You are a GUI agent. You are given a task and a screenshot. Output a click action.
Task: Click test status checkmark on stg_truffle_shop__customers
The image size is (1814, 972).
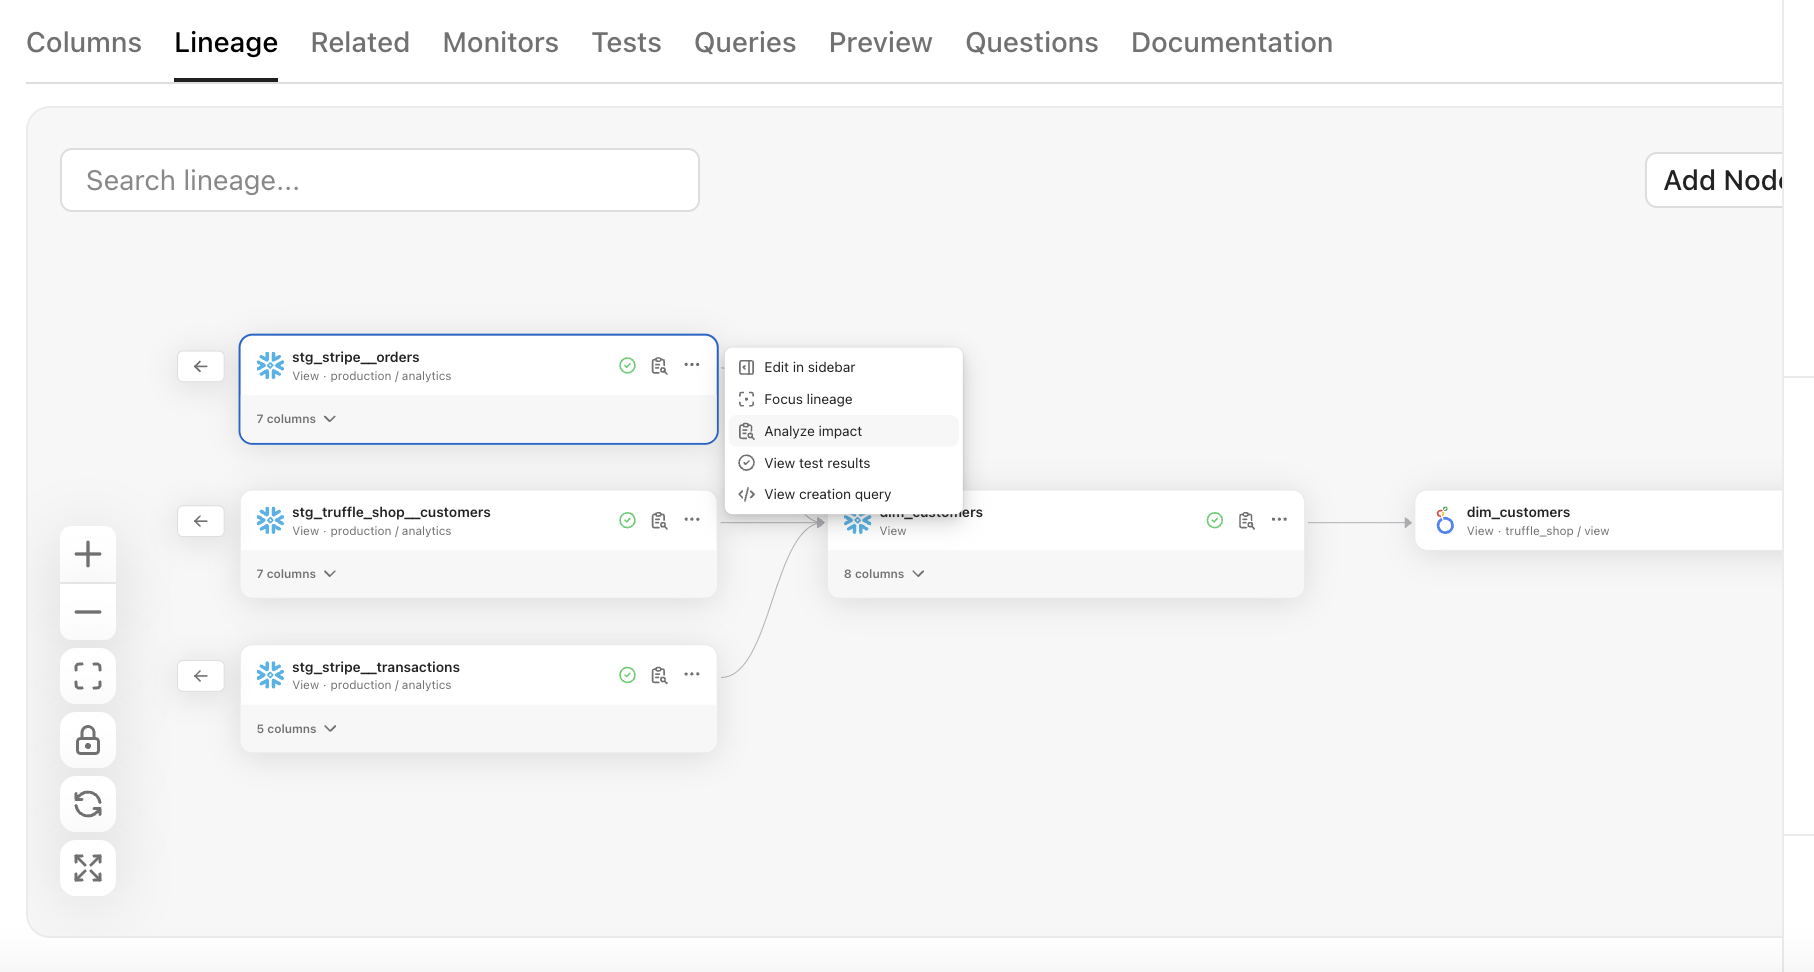[627, 520]
